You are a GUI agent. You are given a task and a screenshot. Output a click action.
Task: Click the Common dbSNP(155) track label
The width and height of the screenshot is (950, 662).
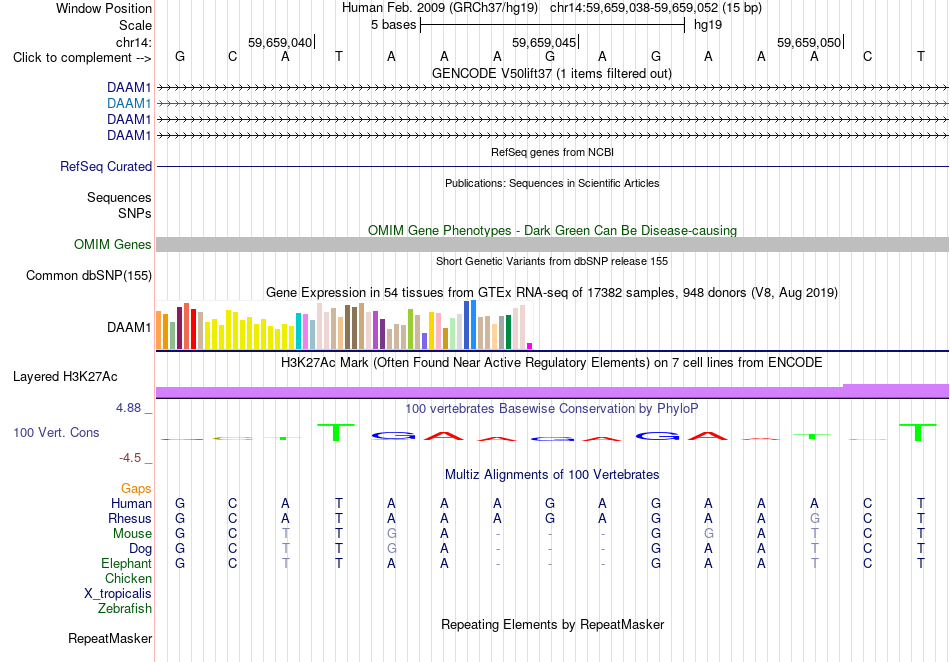click(x=89, y=276)
